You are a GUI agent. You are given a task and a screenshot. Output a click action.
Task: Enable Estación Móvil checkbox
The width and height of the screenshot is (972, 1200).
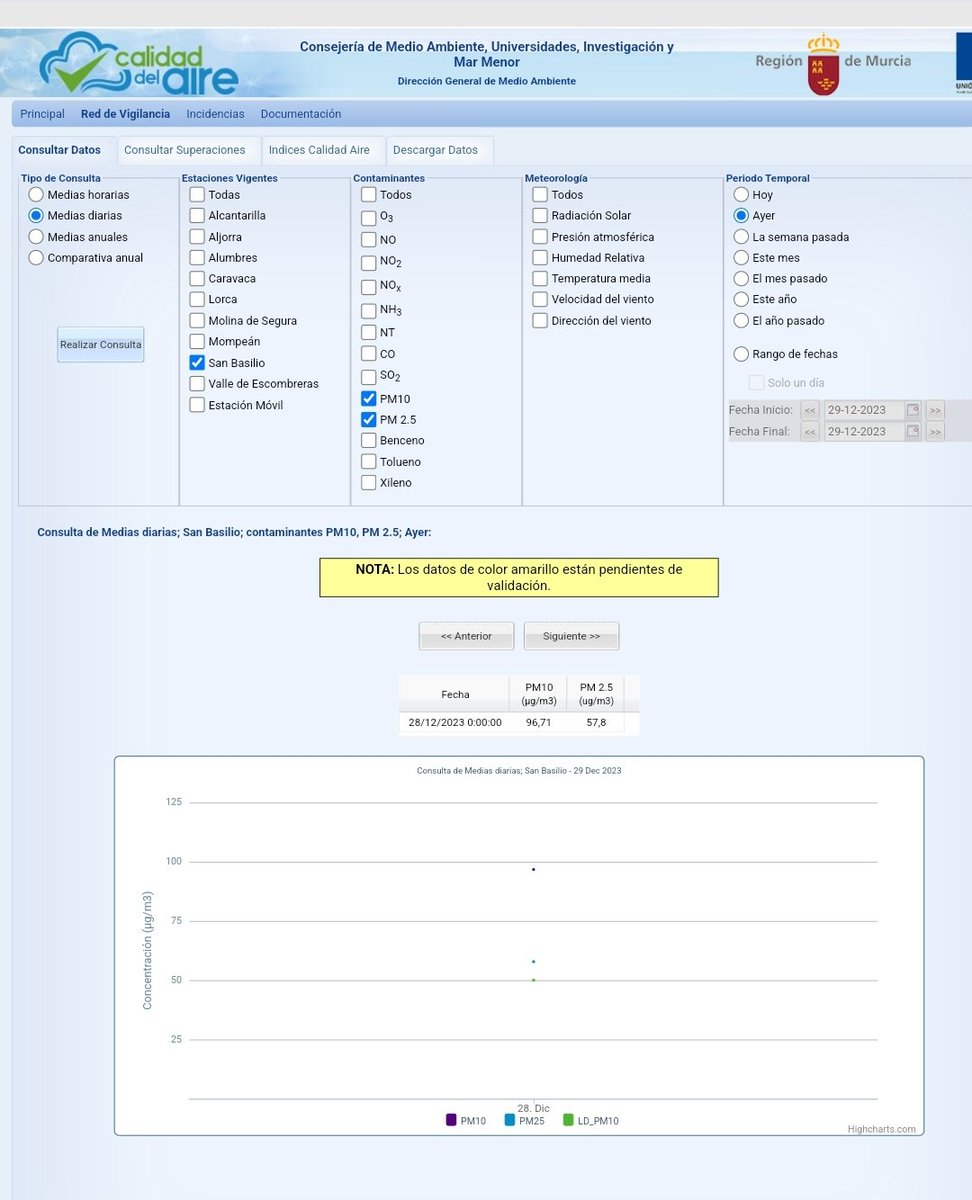pyautogui.click(x=198, y=405)
